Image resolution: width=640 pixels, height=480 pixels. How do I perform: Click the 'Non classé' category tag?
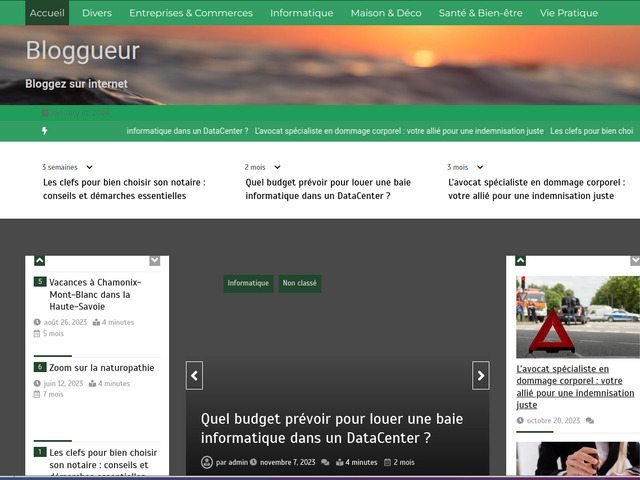point(300,283)
